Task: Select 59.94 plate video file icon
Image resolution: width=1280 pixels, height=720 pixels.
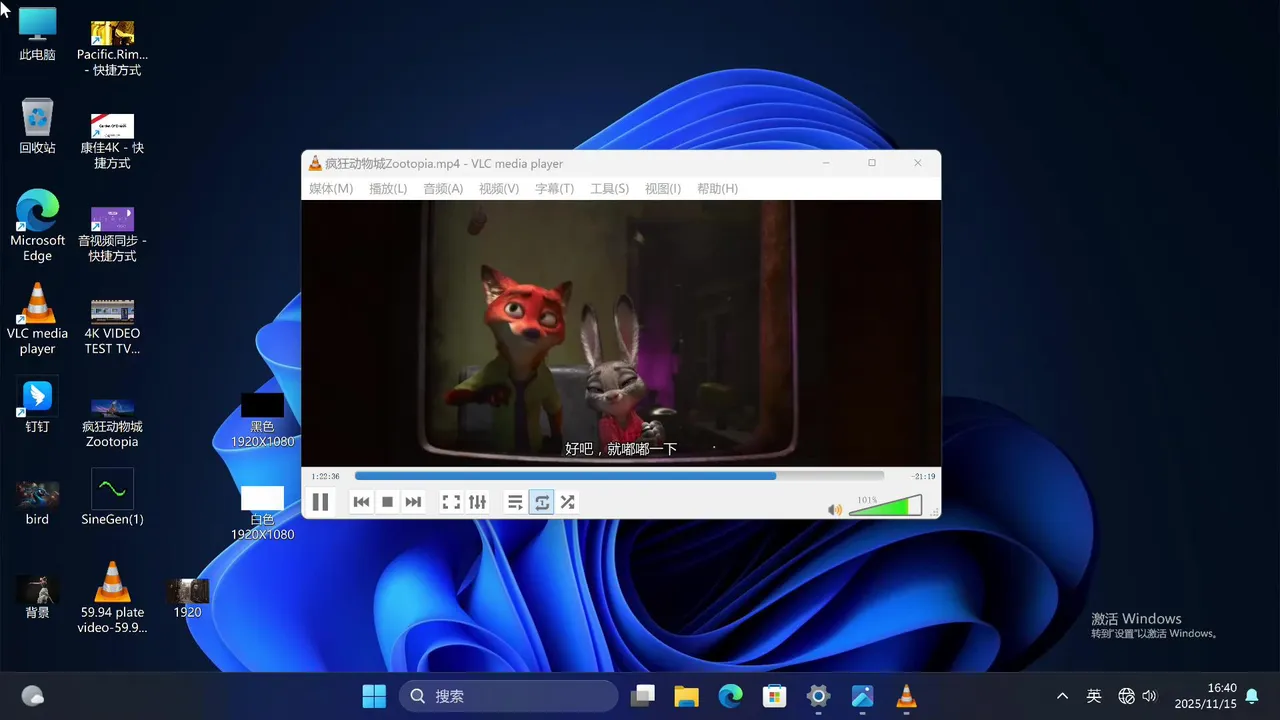Action: pos(112,598)
